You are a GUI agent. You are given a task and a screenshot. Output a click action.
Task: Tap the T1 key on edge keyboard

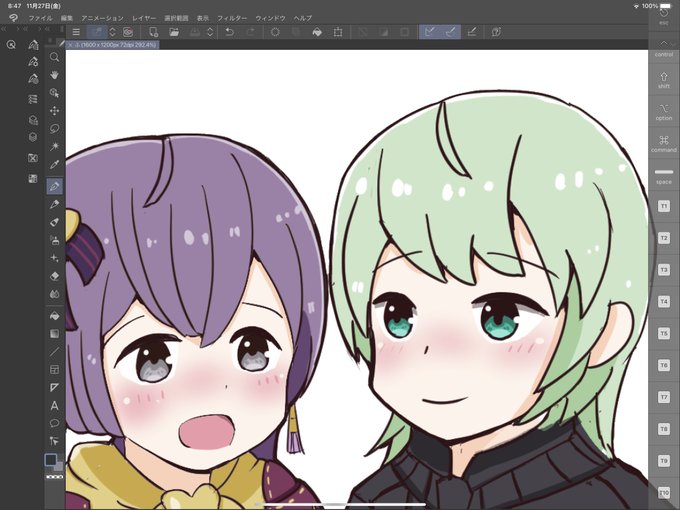tap(664, 206)
